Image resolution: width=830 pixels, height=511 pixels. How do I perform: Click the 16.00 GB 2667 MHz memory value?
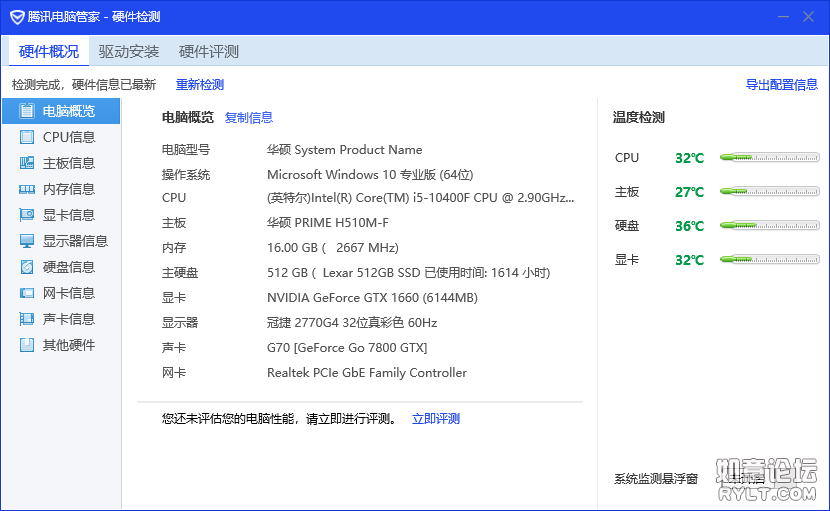(x=332, y=248)
